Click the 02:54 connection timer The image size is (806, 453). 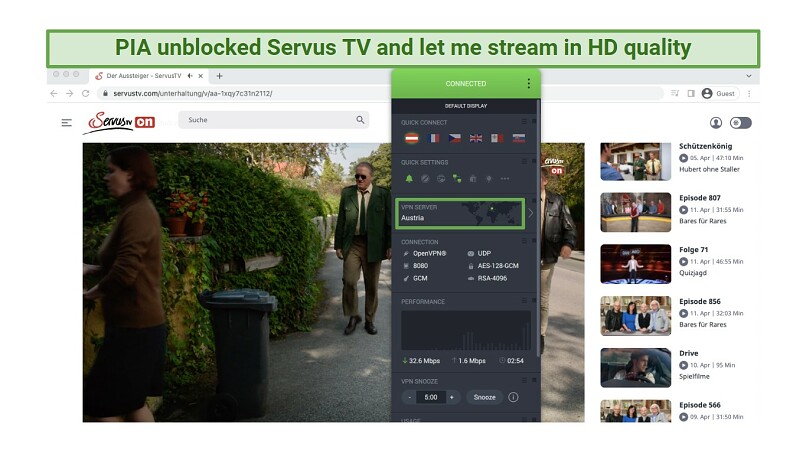point(511,360)
